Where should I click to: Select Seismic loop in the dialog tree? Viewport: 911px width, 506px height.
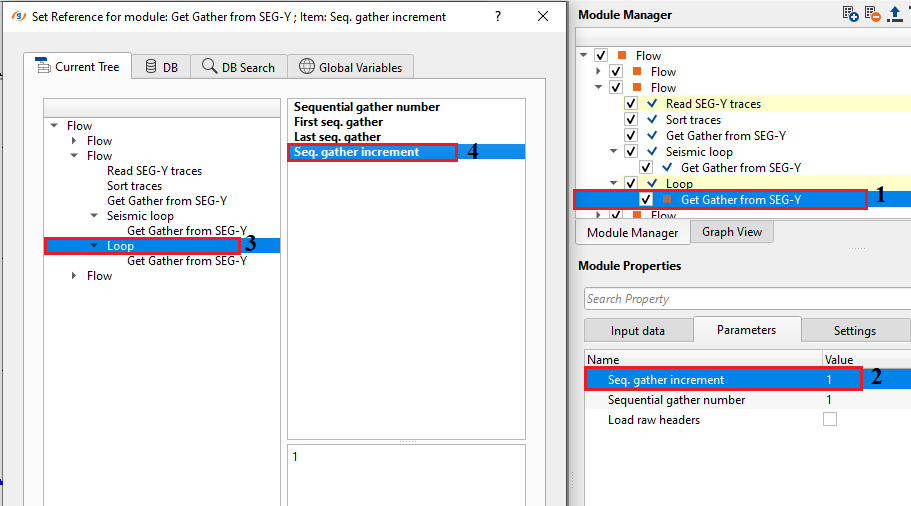140,216
